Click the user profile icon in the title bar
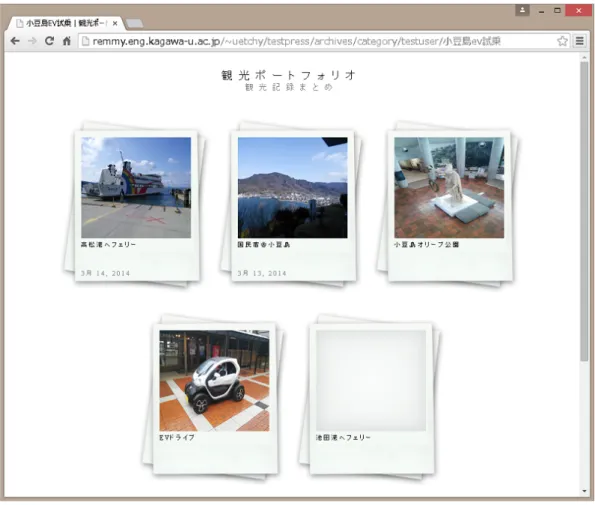The image size is (595, 505). (x=522, y=10)
